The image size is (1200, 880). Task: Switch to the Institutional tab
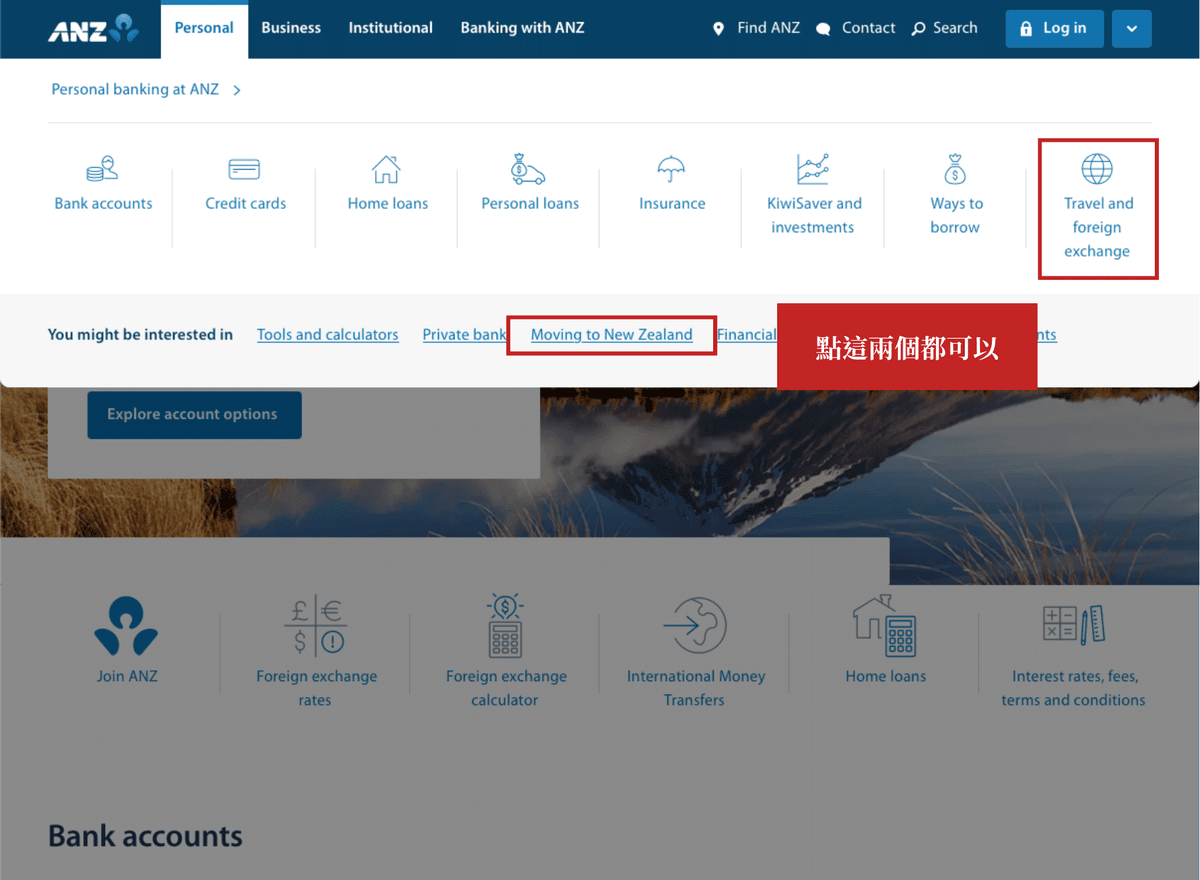390,28
